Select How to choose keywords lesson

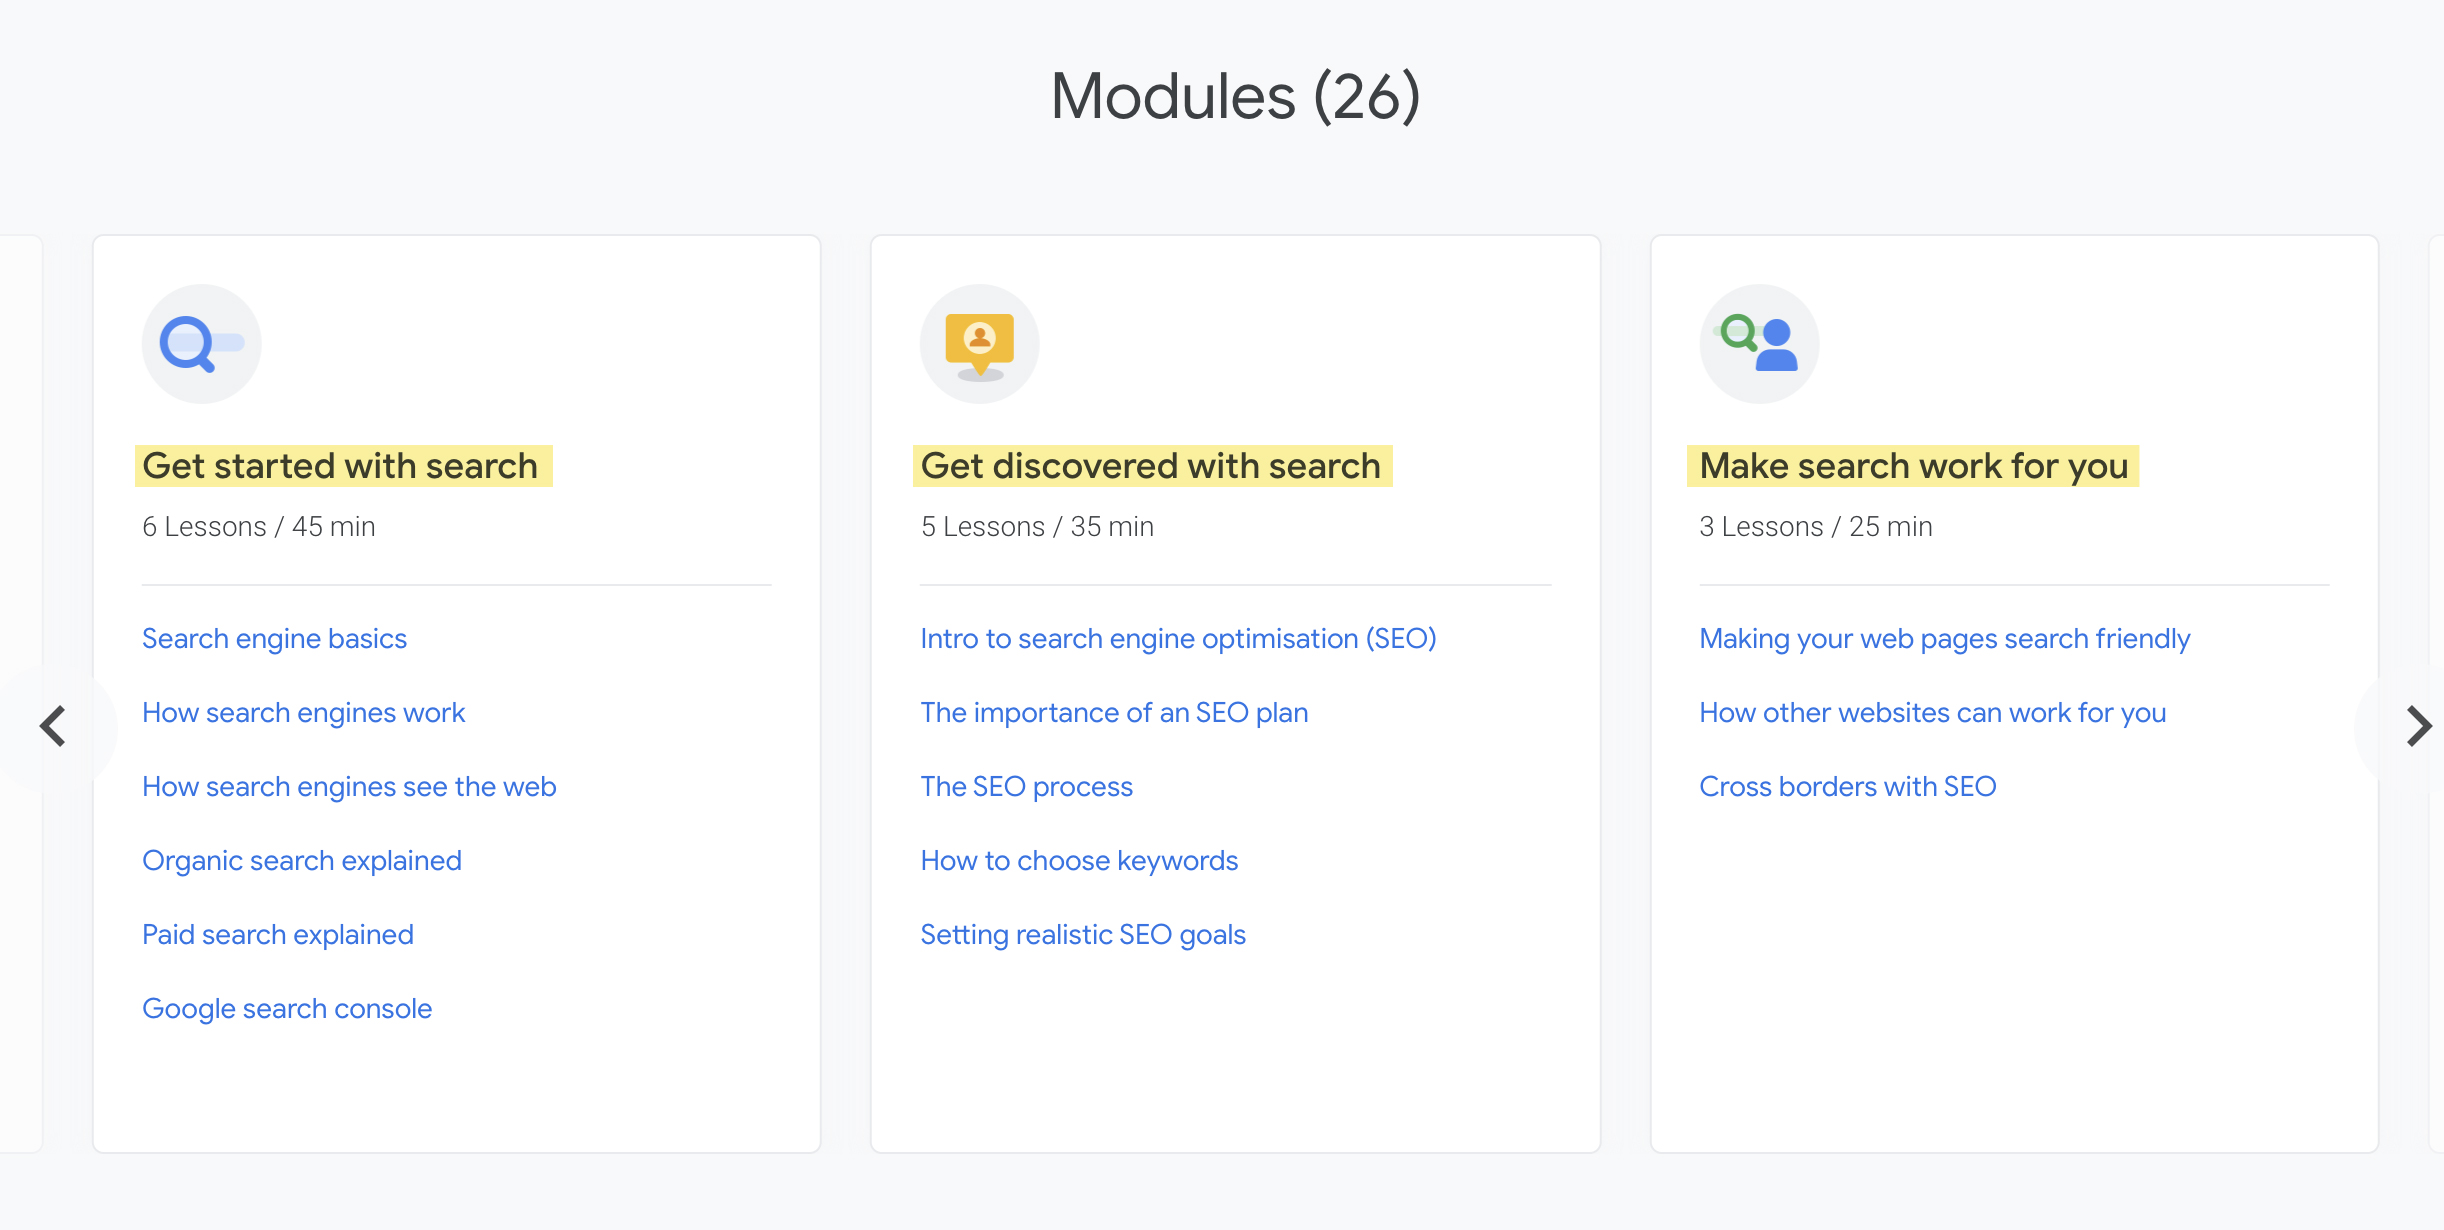[x=1079, y=860]
